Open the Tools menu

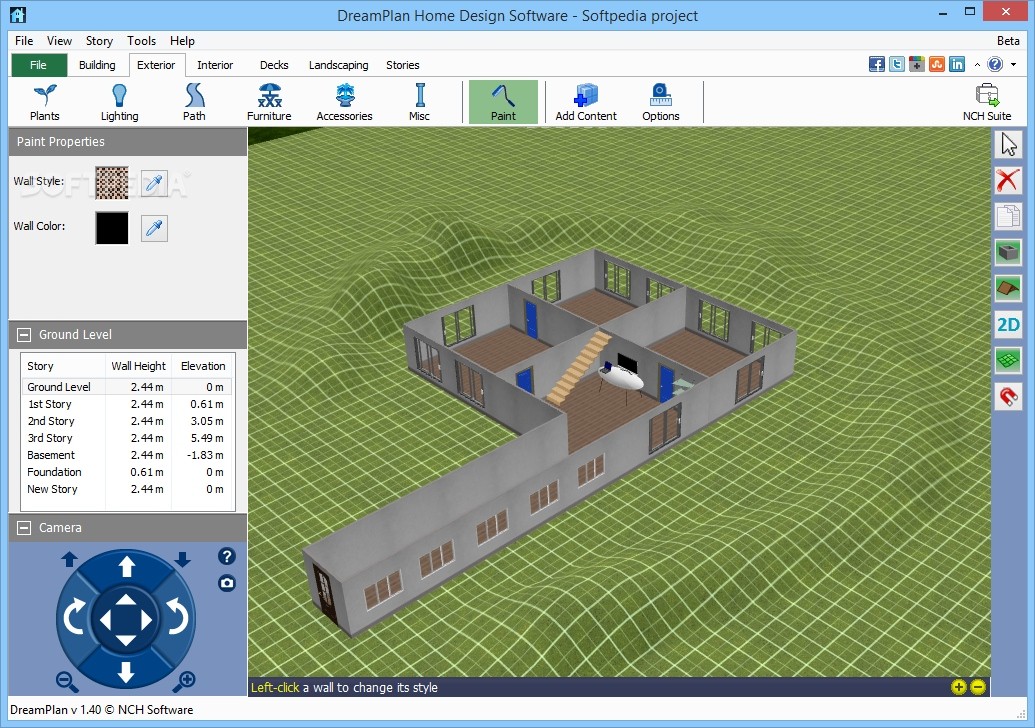tap(141, 41)
